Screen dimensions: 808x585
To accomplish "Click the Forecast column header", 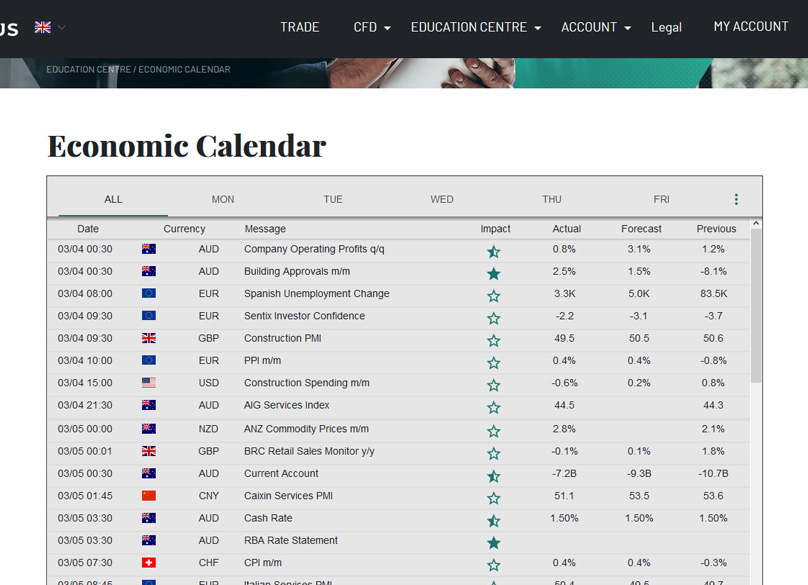I will [x=641, y=229].
